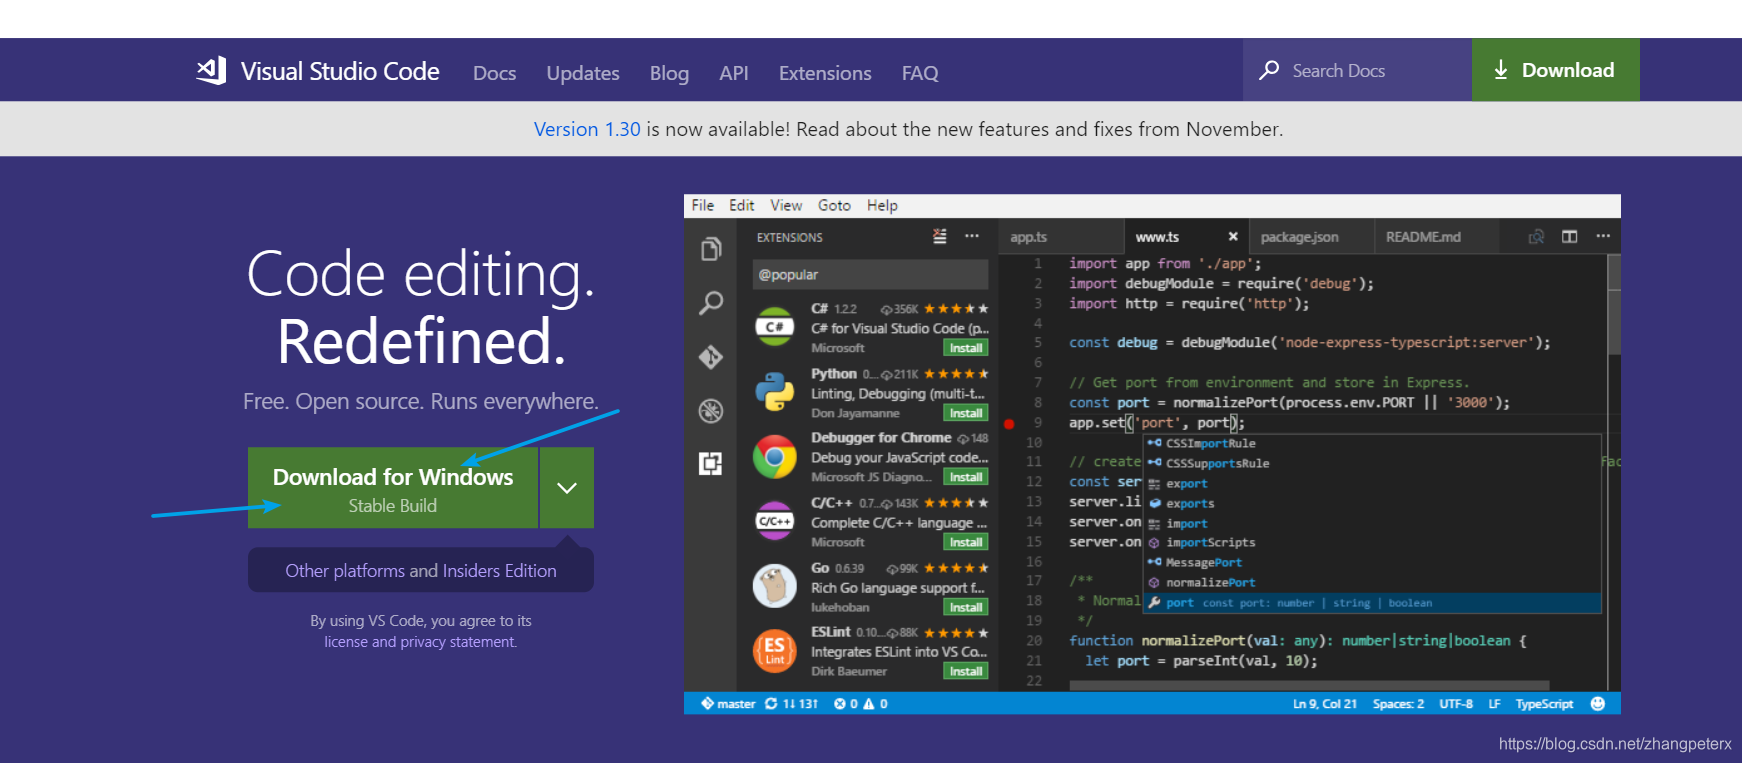The width and height of the screenshot is (1742, 763).
Task: Open the Help menu
Action: [882, 205]
